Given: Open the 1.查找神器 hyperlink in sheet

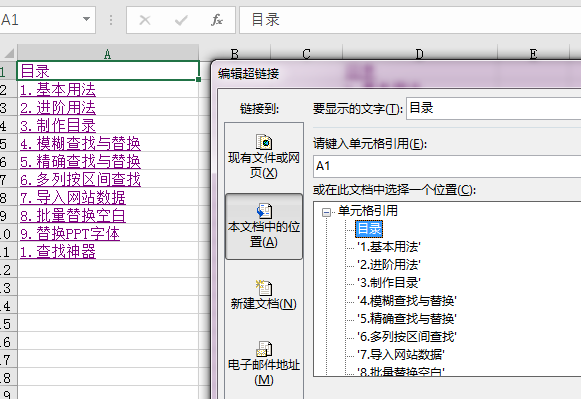Looking at the screenshot, I should (58, 252).
